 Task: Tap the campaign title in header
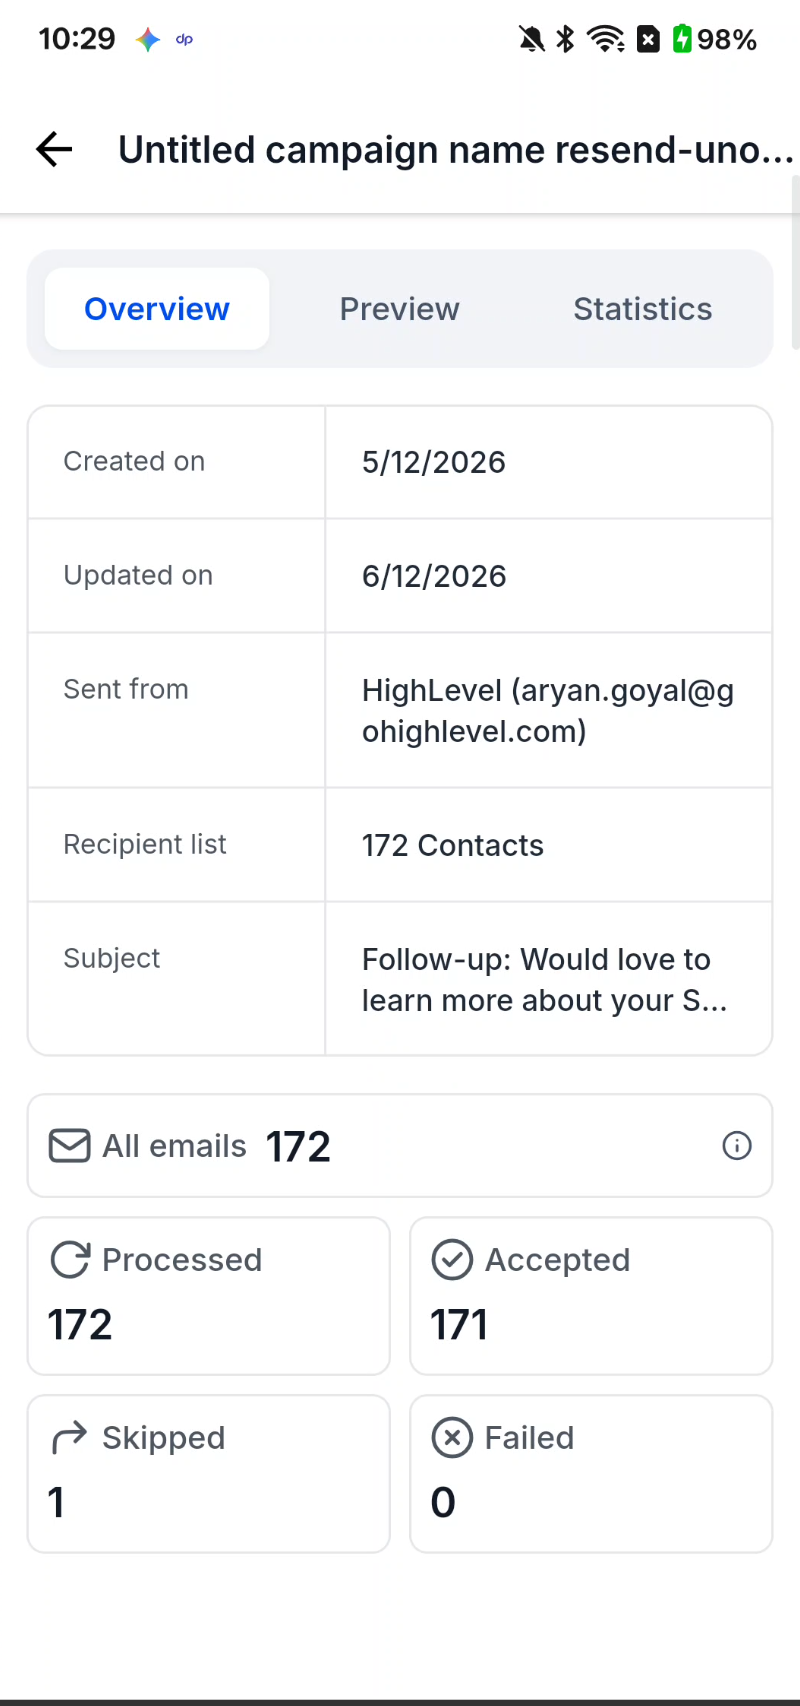pos(456,150)
